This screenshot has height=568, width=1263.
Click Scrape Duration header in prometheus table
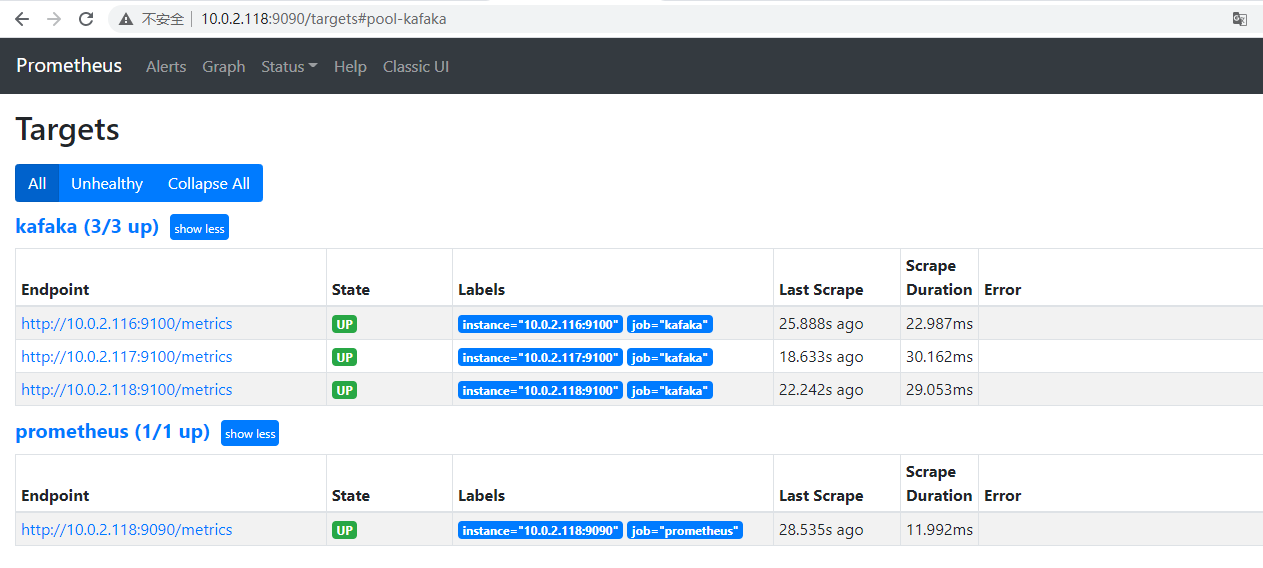(939, 483)
